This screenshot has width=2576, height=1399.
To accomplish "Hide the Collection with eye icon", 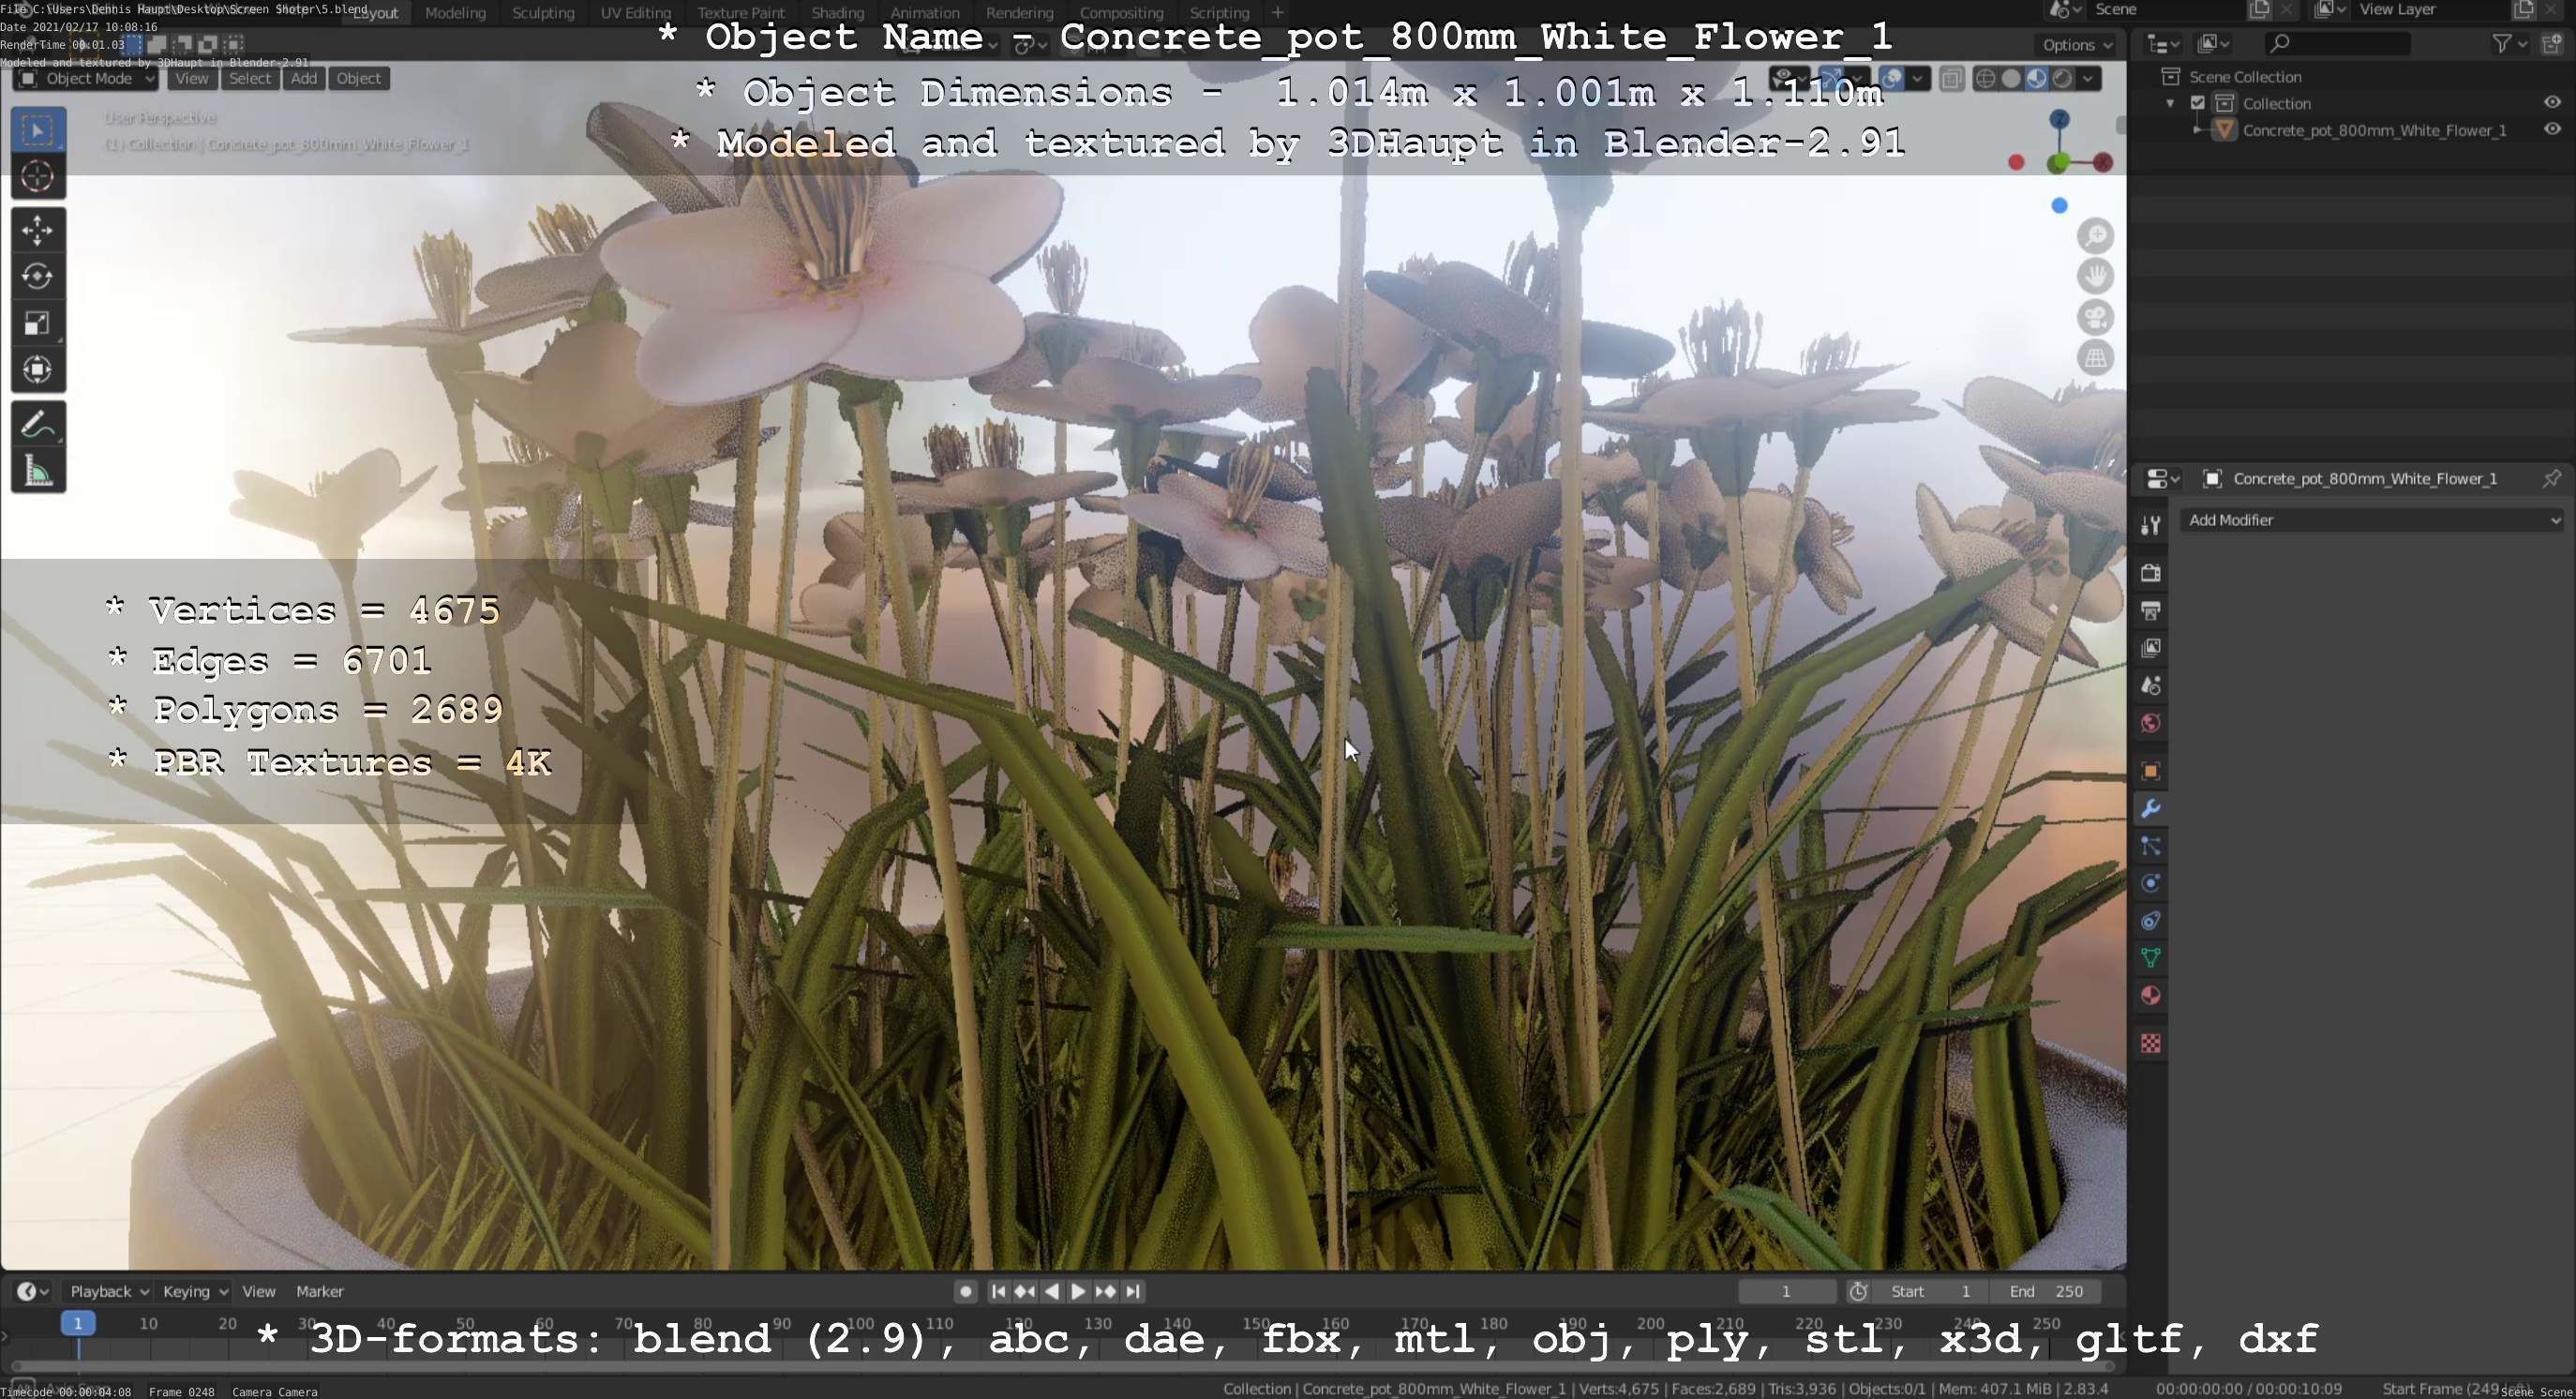I will tap(2552, 102).
